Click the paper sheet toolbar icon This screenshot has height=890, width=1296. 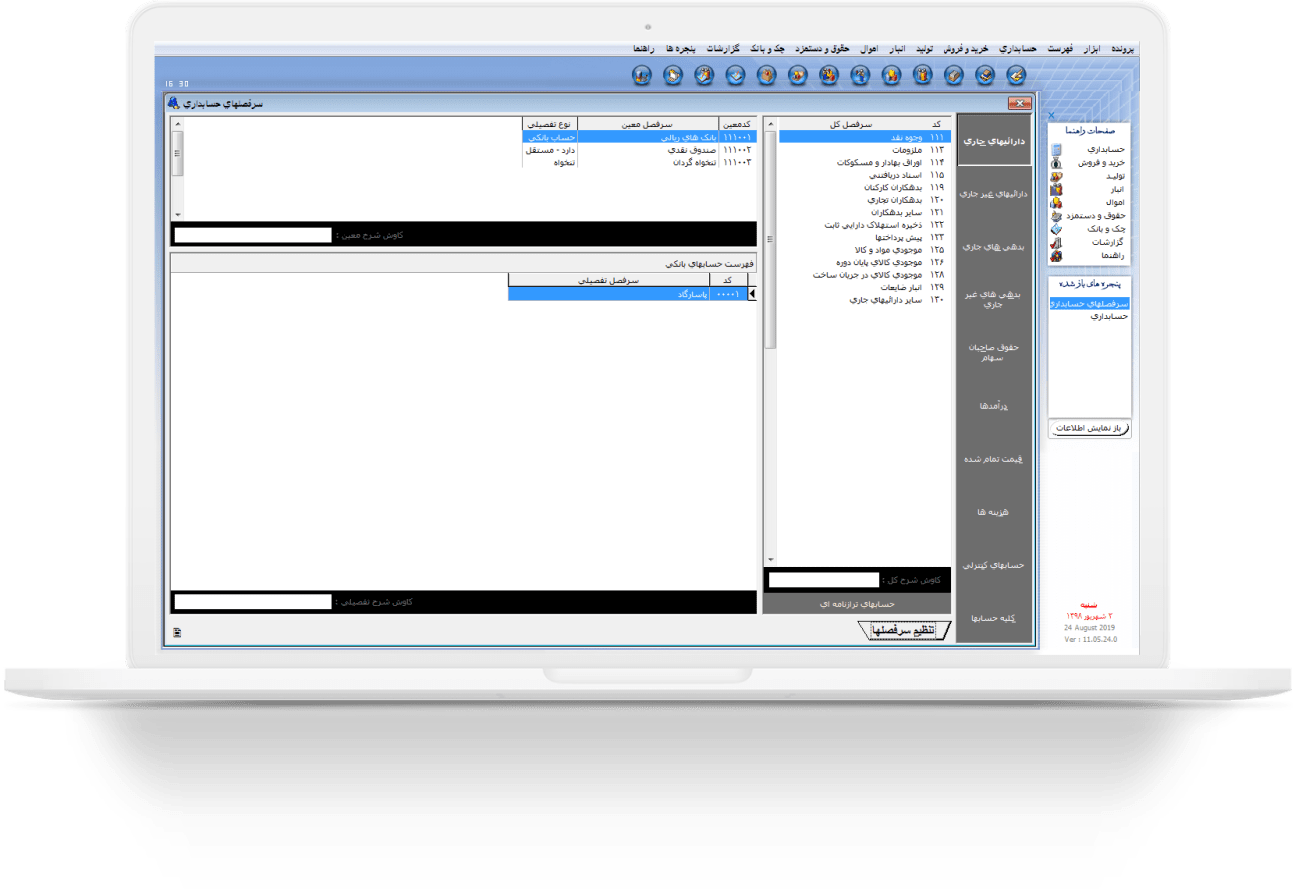(674, 74)
